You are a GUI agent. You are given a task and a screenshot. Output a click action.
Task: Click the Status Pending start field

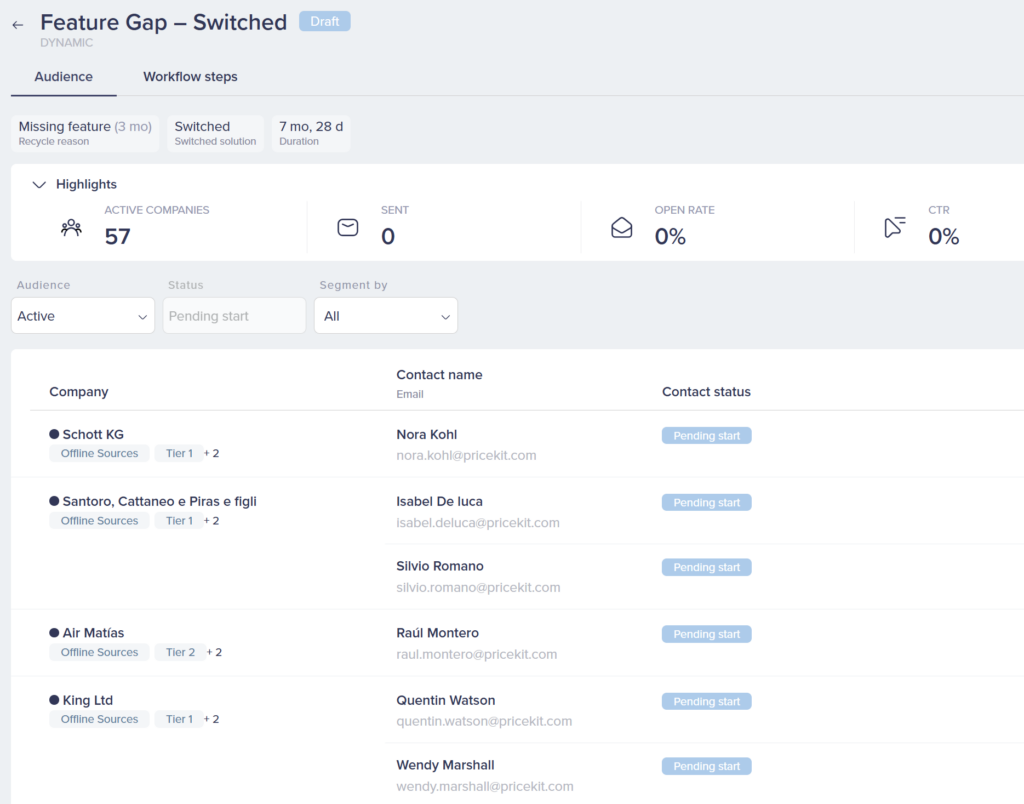(x=234, y=316)
